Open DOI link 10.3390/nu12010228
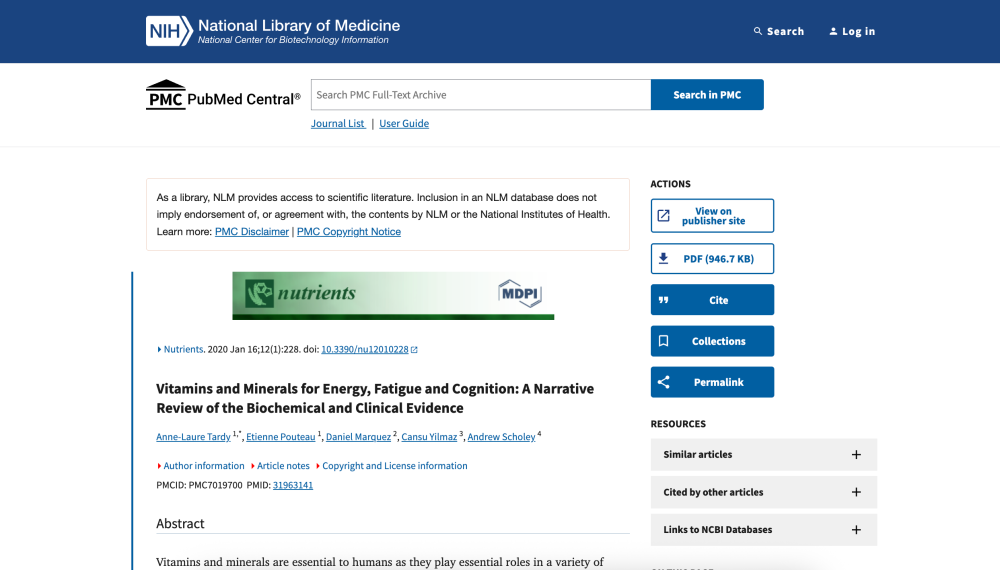1000x570 pixels. (365, 349)
